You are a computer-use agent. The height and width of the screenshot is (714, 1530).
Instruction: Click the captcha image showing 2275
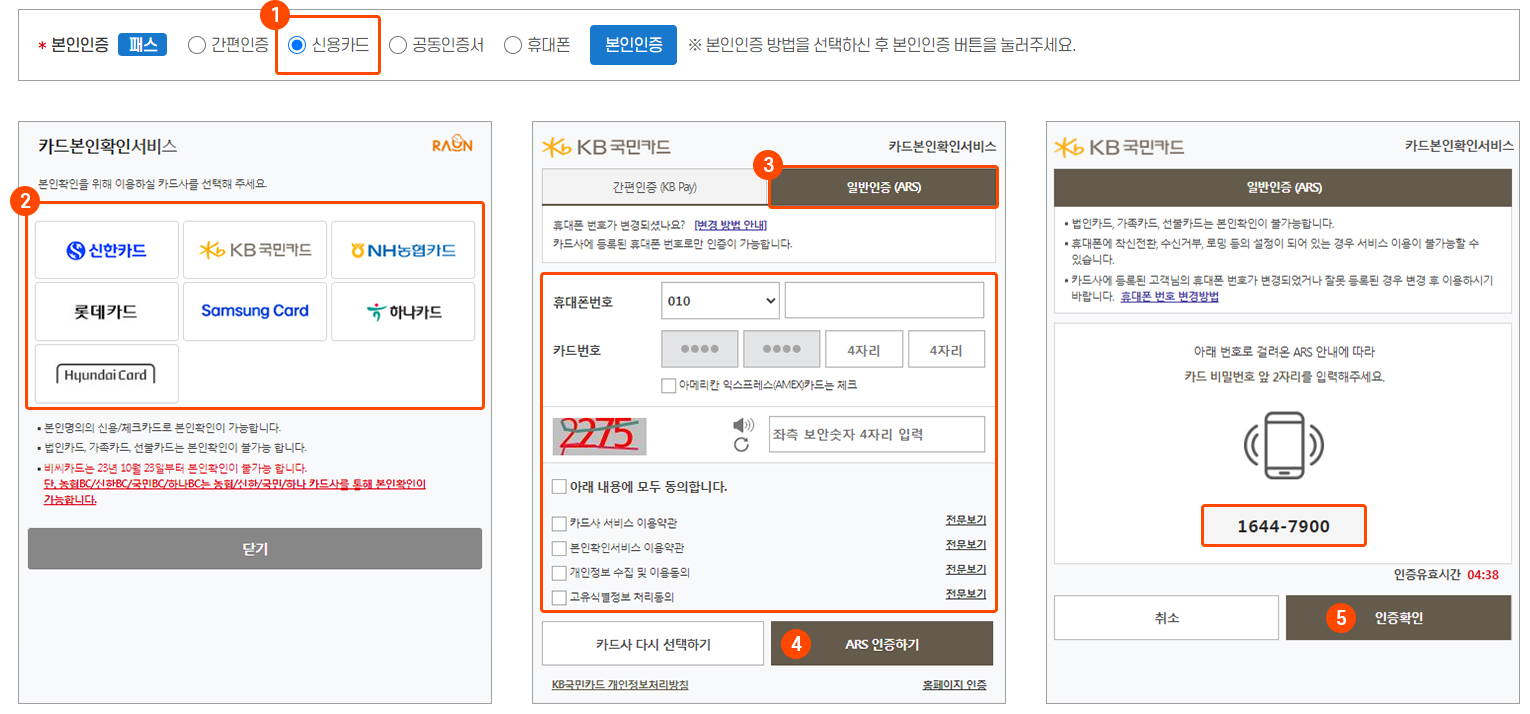click(x=599, y=436)
